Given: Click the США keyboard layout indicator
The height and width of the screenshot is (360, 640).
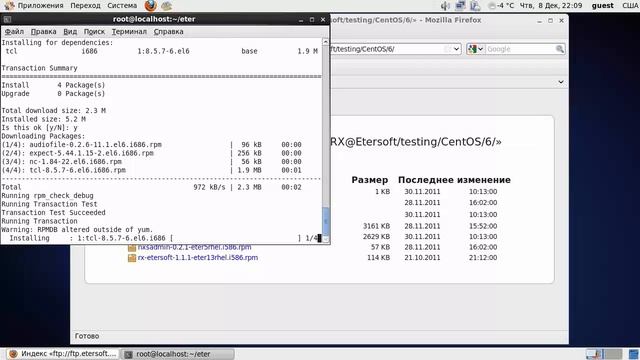Looking at the screenshot, I should [630, 6].
